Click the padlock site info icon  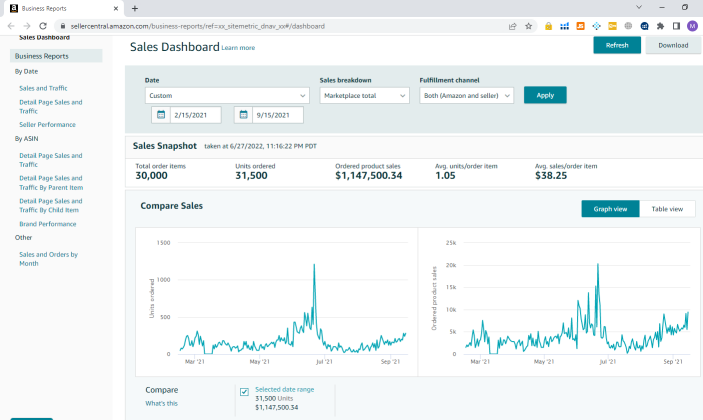point(63,26)
